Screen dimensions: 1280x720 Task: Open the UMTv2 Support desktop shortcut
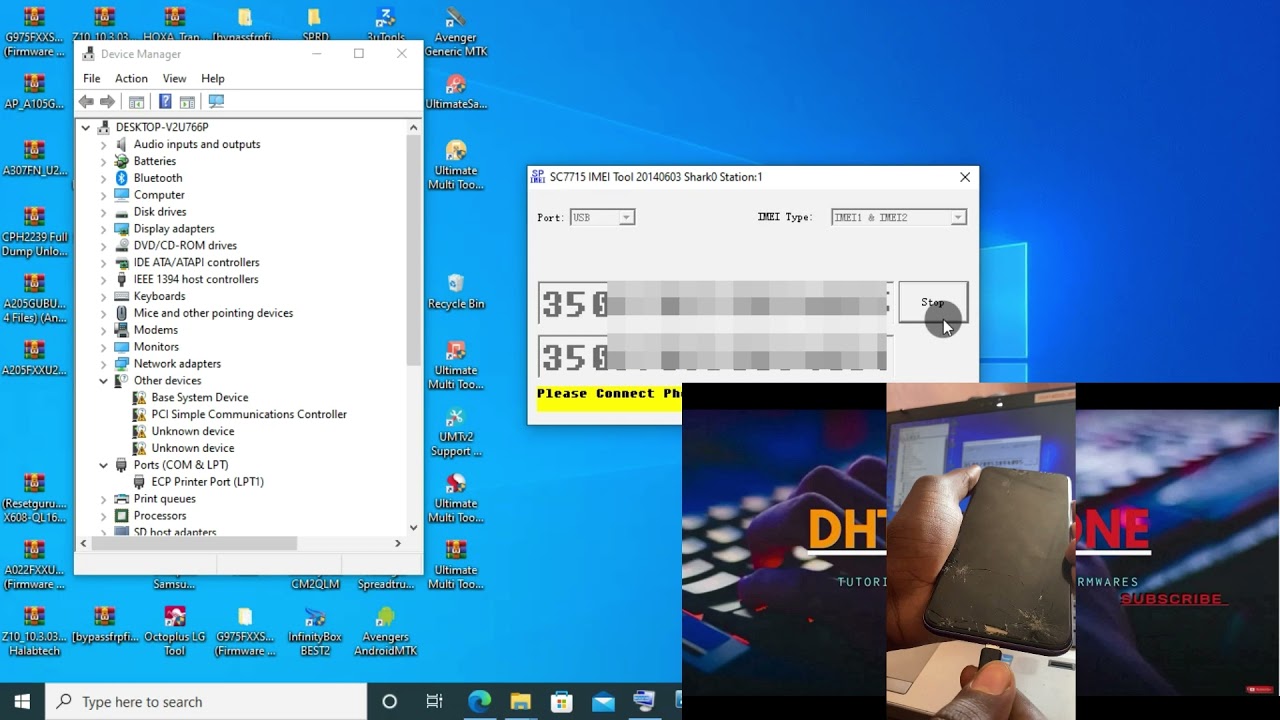coord(456,432)
